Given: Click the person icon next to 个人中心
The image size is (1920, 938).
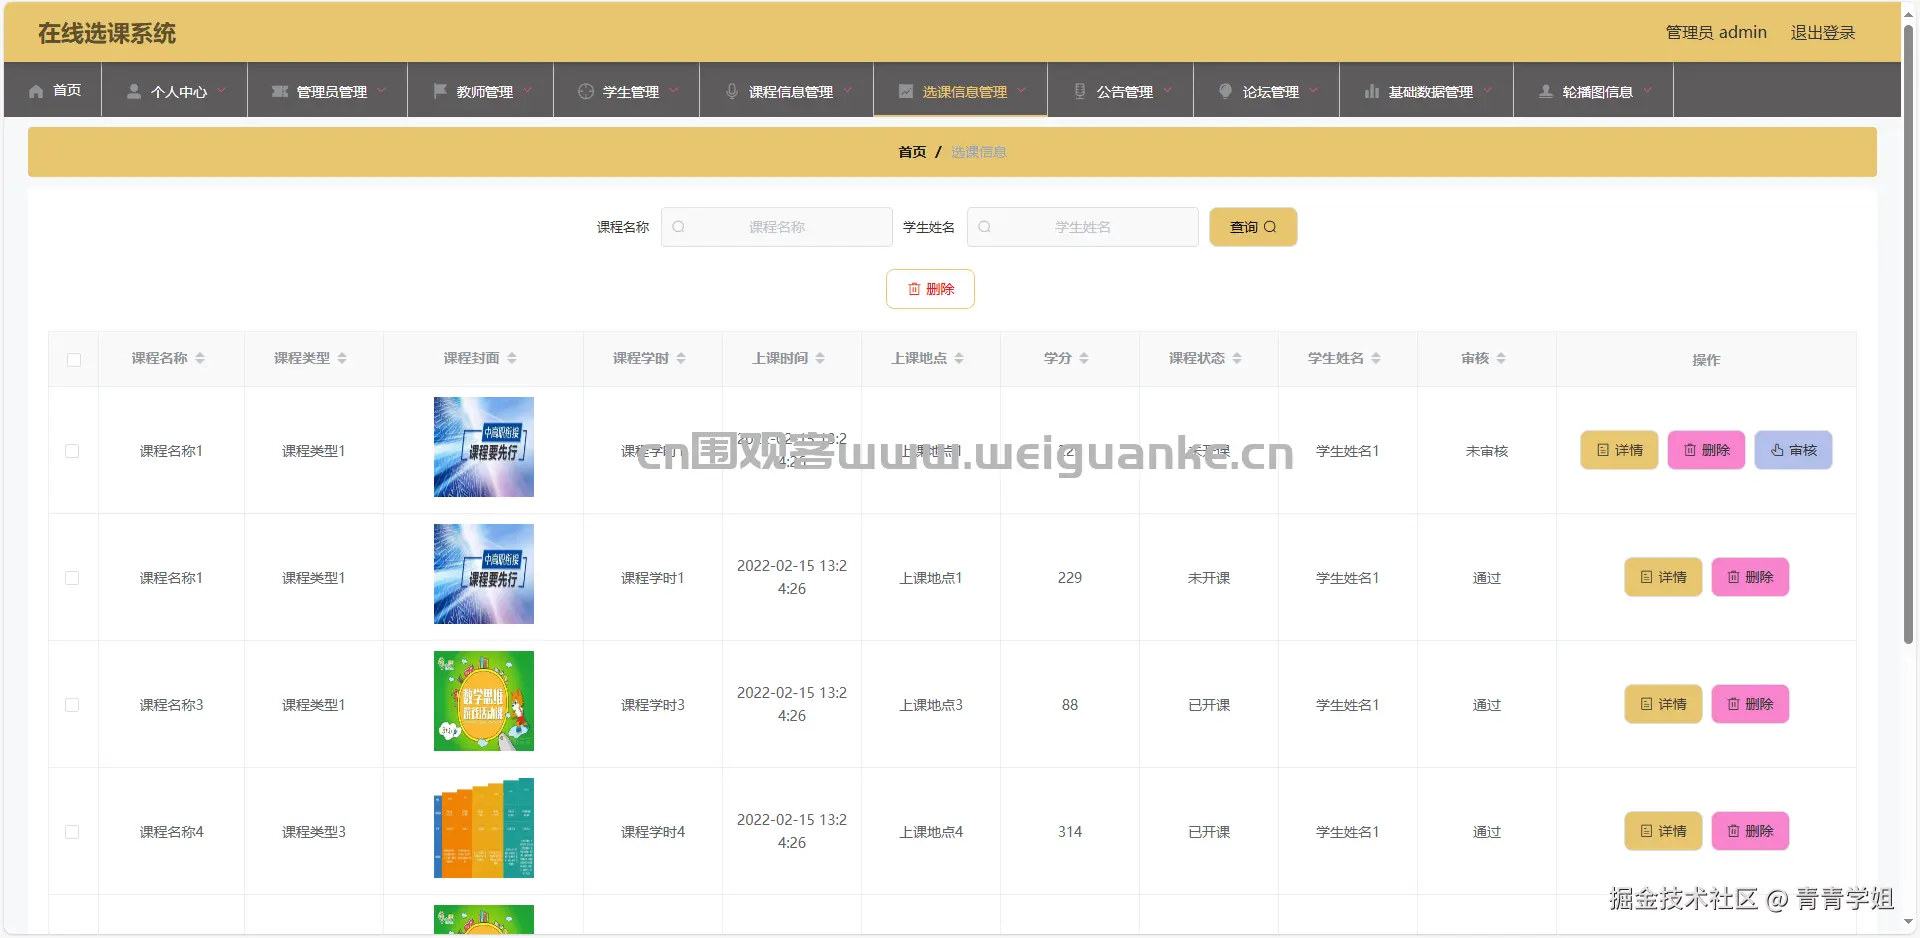Looking at the screenshot, I should point(134,91).
